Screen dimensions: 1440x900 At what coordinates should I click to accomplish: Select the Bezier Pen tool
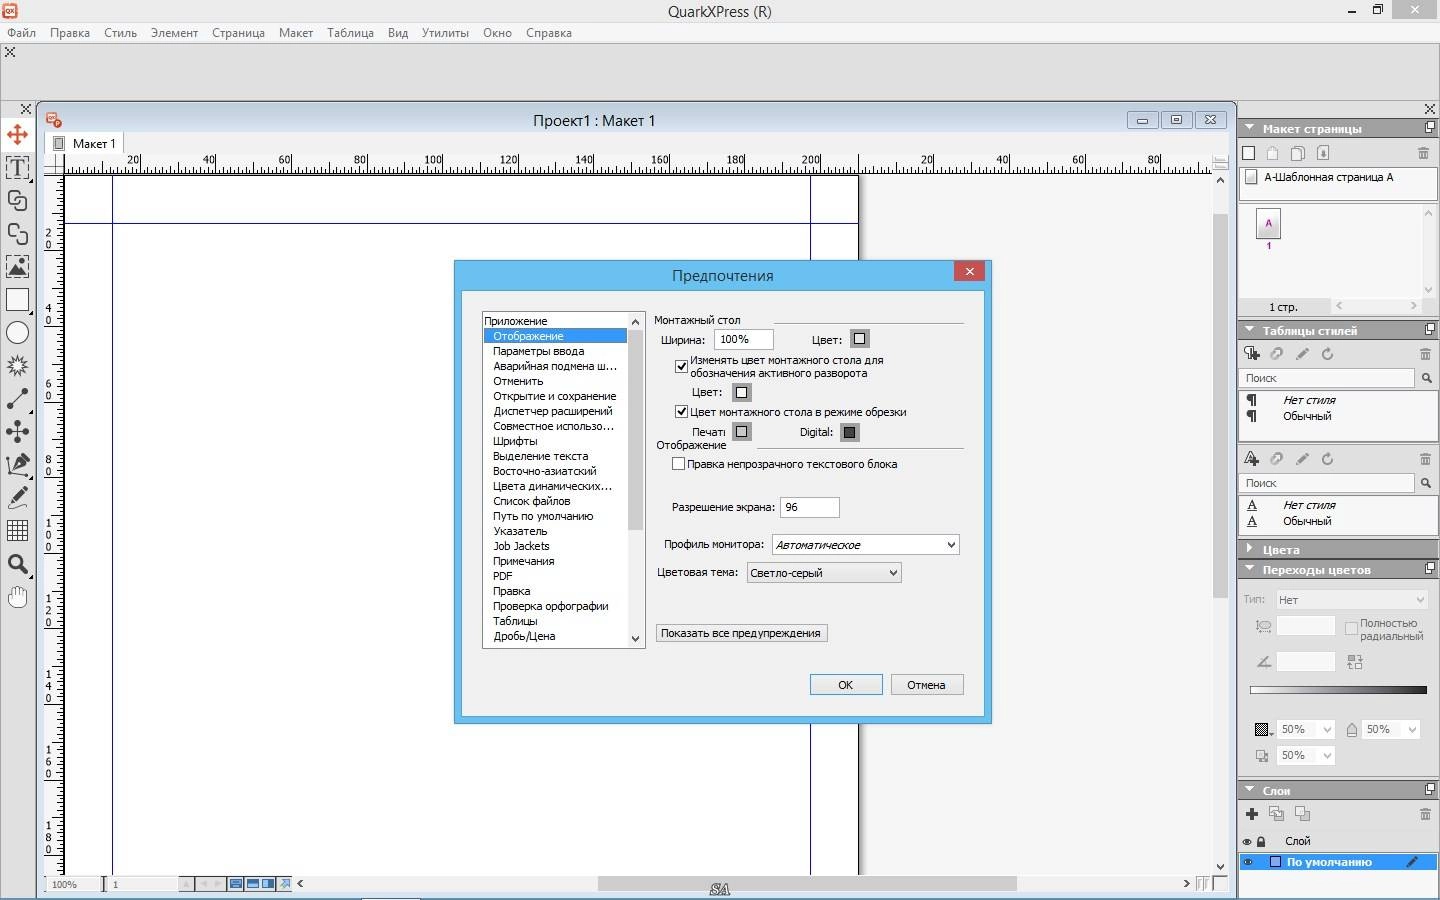[x=17, y=464]
